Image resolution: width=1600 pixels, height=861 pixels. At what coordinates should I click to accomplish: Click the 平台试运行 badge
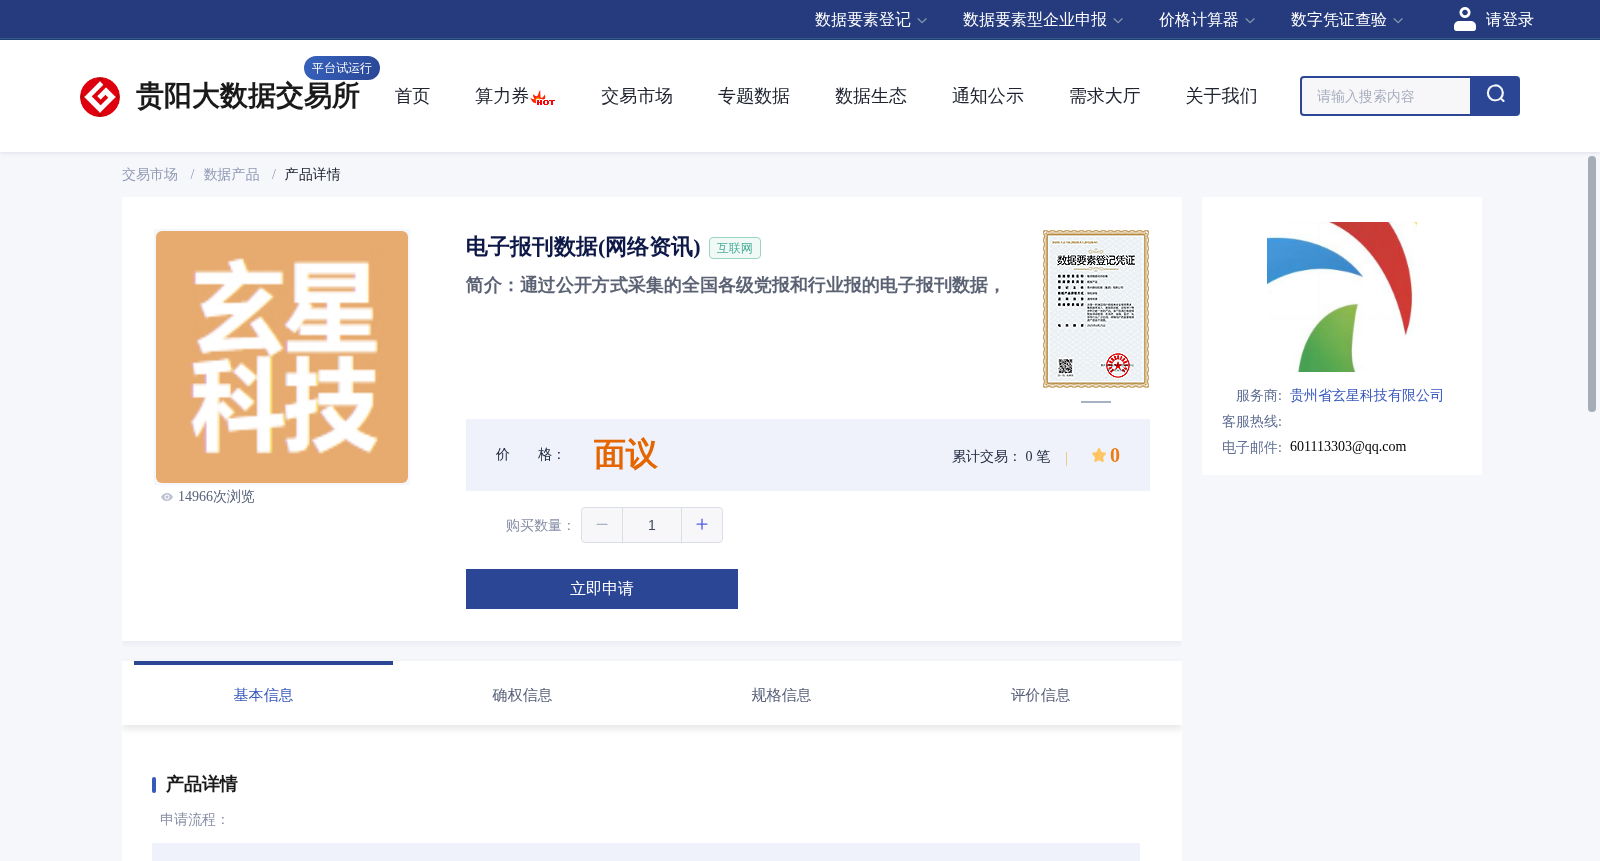[x=342, y=68]
